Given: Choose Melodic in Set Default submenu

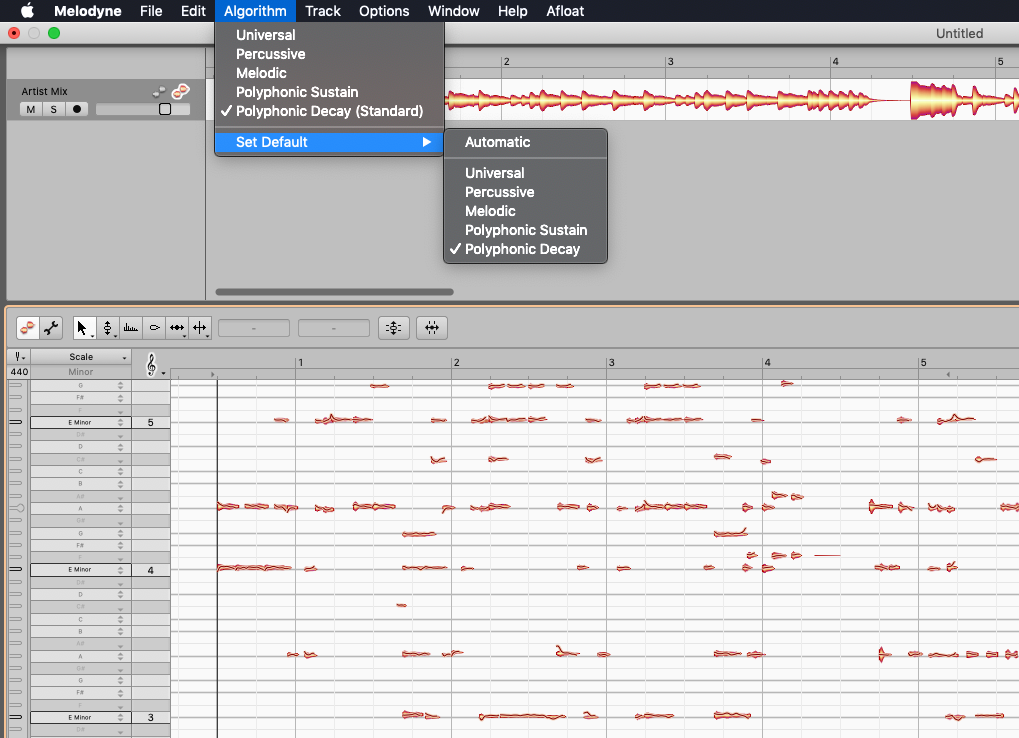Looking at the screenshot, I should click(x=525, y=211).
